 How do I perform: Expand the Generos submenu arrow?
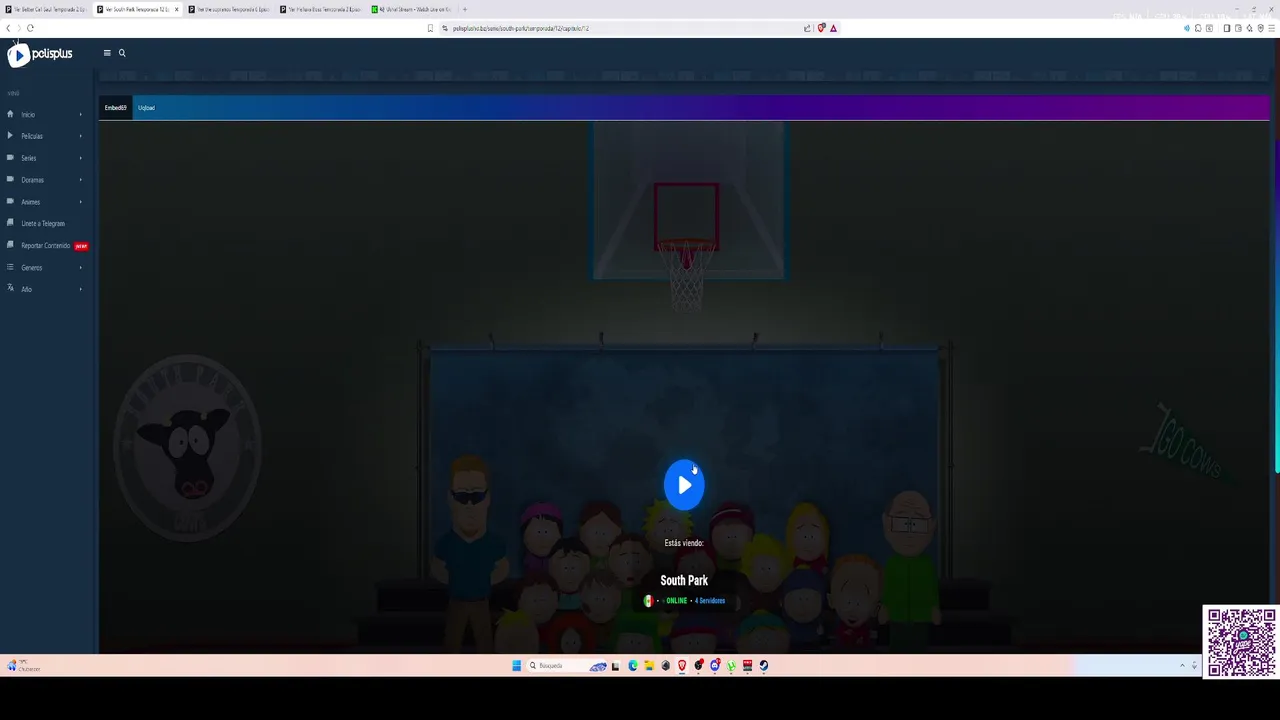coord(81,268)
